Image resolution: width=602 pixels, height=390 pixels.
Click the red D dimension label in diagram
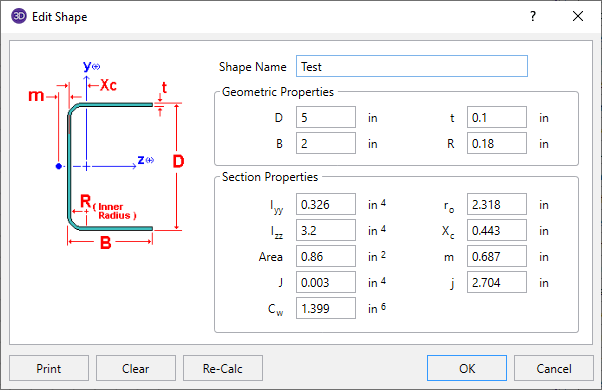coord(179,161)
